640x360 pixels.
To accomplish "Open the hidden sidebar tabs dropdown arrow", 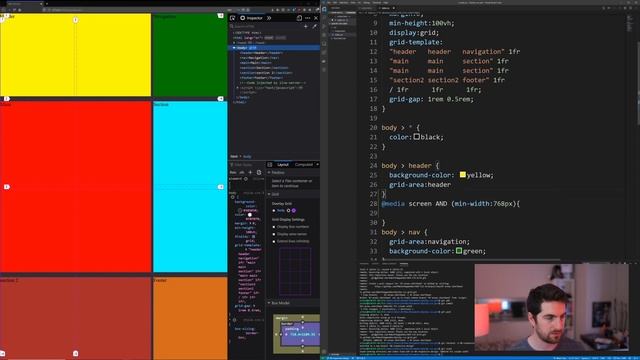I will (317, 164).
